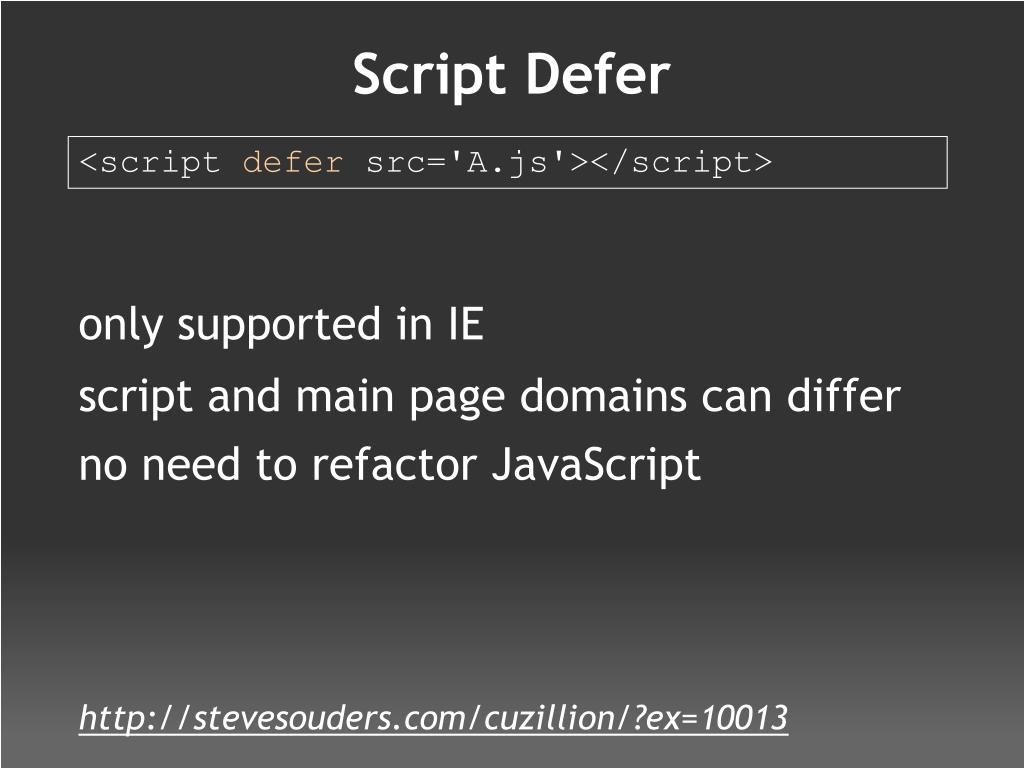The width and height of the screenshot is (1024, 768).
Task: Select the highlighted 'defer' keyword in the code
Action: (x=292, y=163)
